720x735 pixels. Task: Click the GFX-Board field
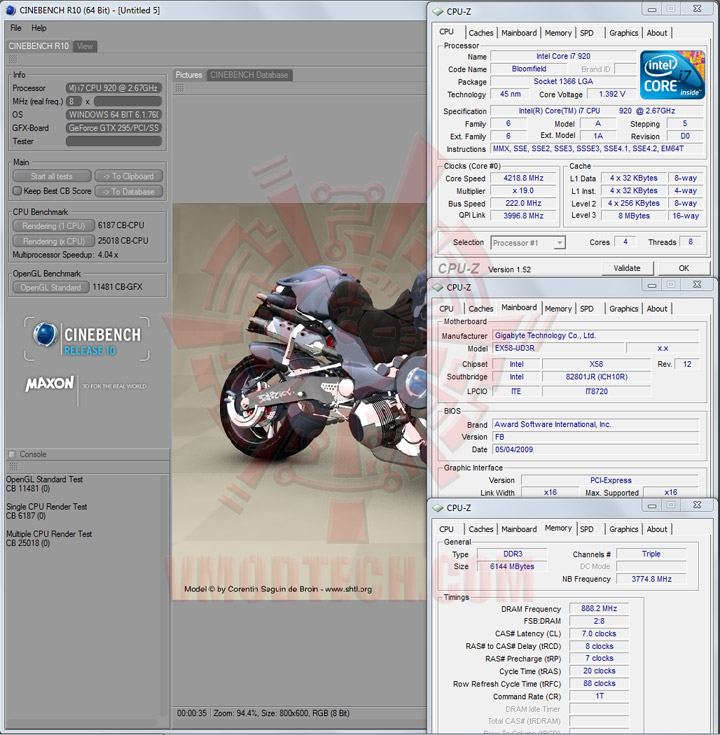[x=113, y=128]
